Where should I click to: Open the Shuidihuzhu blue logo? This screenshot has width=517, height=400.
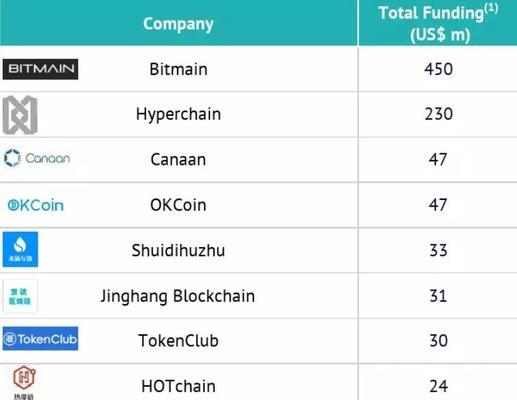[20, 249]
